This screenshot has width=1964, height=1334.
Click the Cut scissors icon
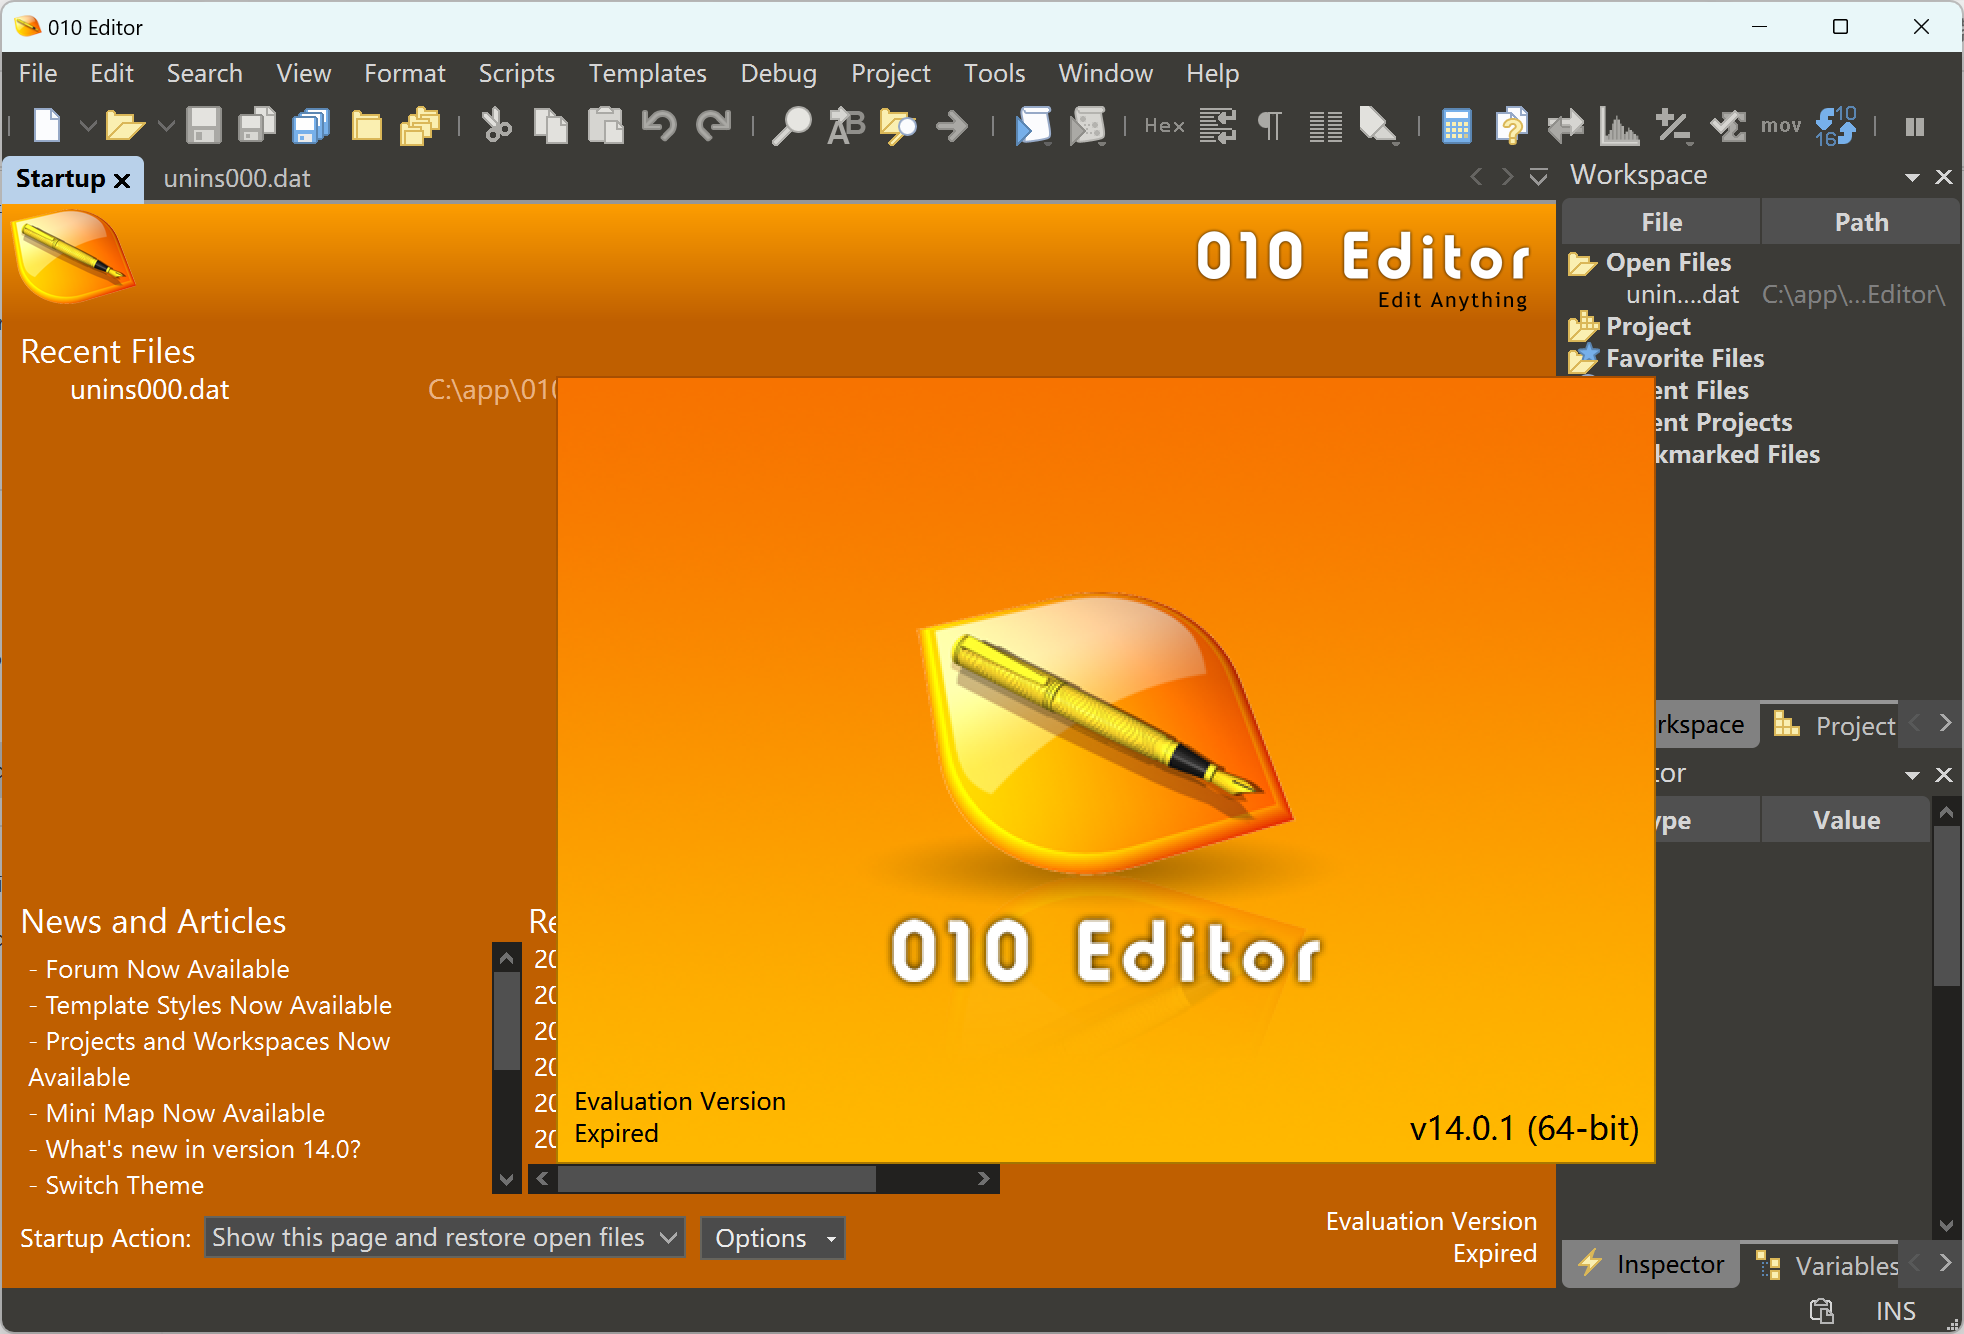(x=496, y=126)
